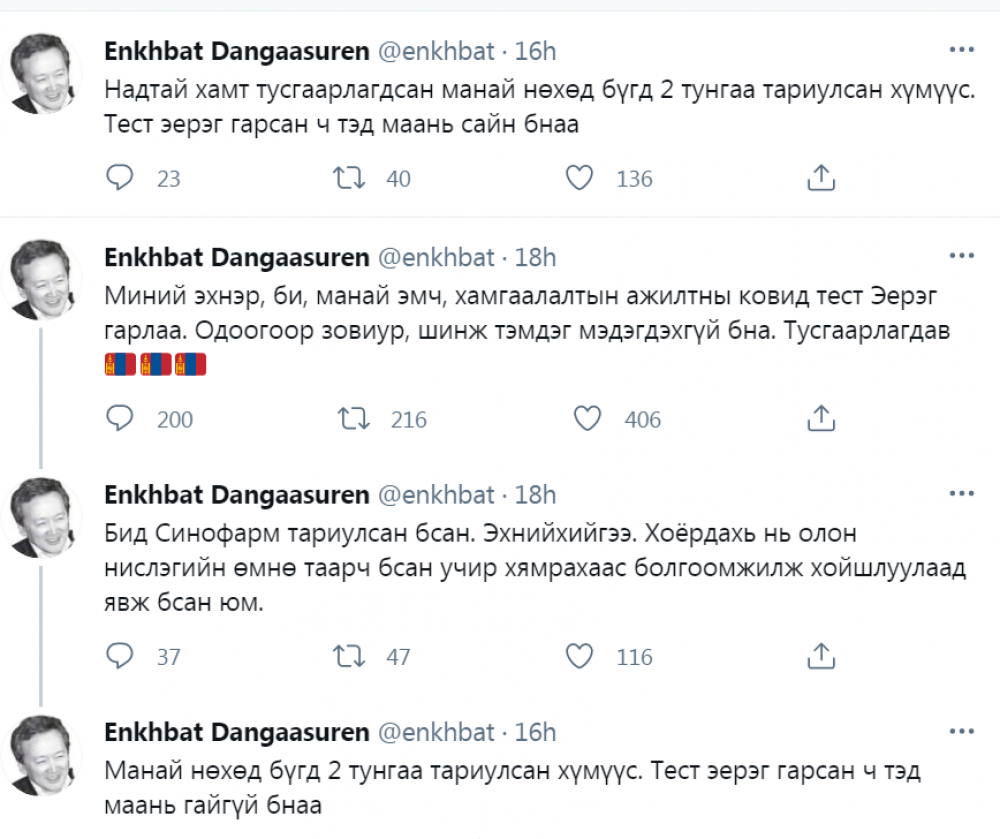Like the tweet with 136 likes
Image resolution: width=1000 pixels, height=839 pixels.
click(579, 178)
